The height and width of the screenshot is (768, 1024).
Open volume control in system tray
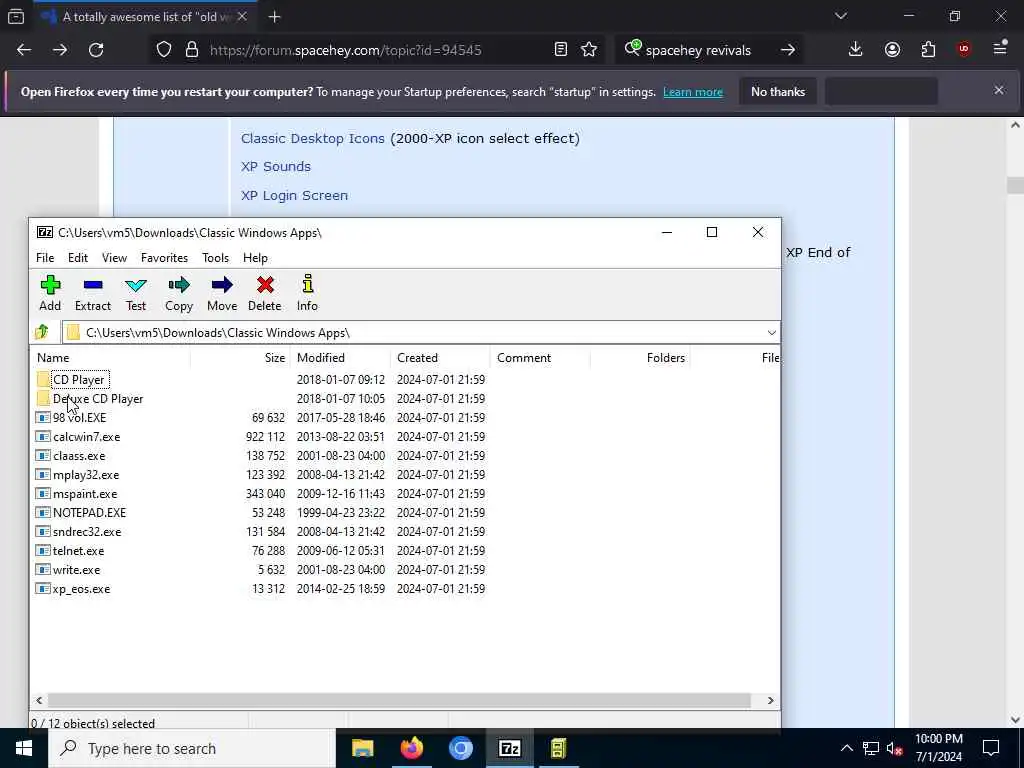pyautogui.click(x=895, y=748)
